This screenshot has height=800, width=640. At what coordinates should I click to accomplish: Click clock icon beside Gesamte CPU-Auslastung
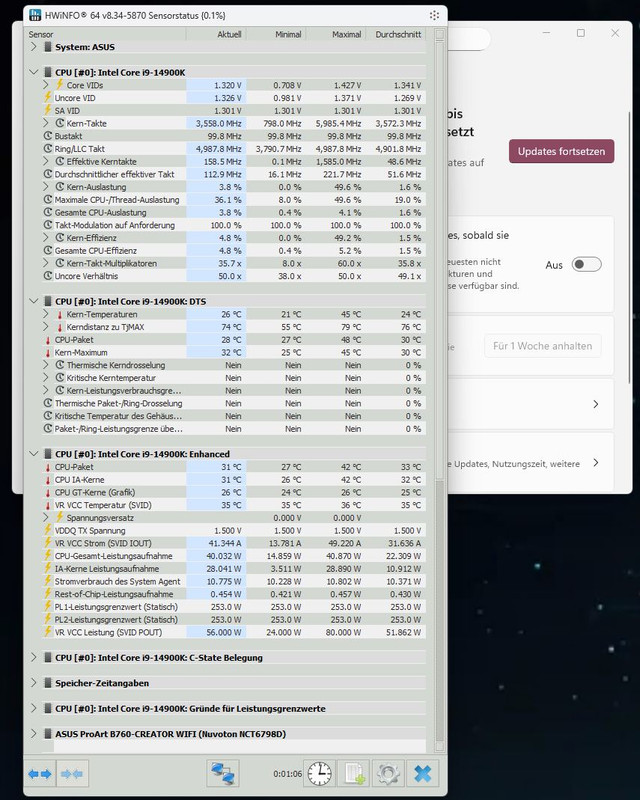(x=48, y=212)
